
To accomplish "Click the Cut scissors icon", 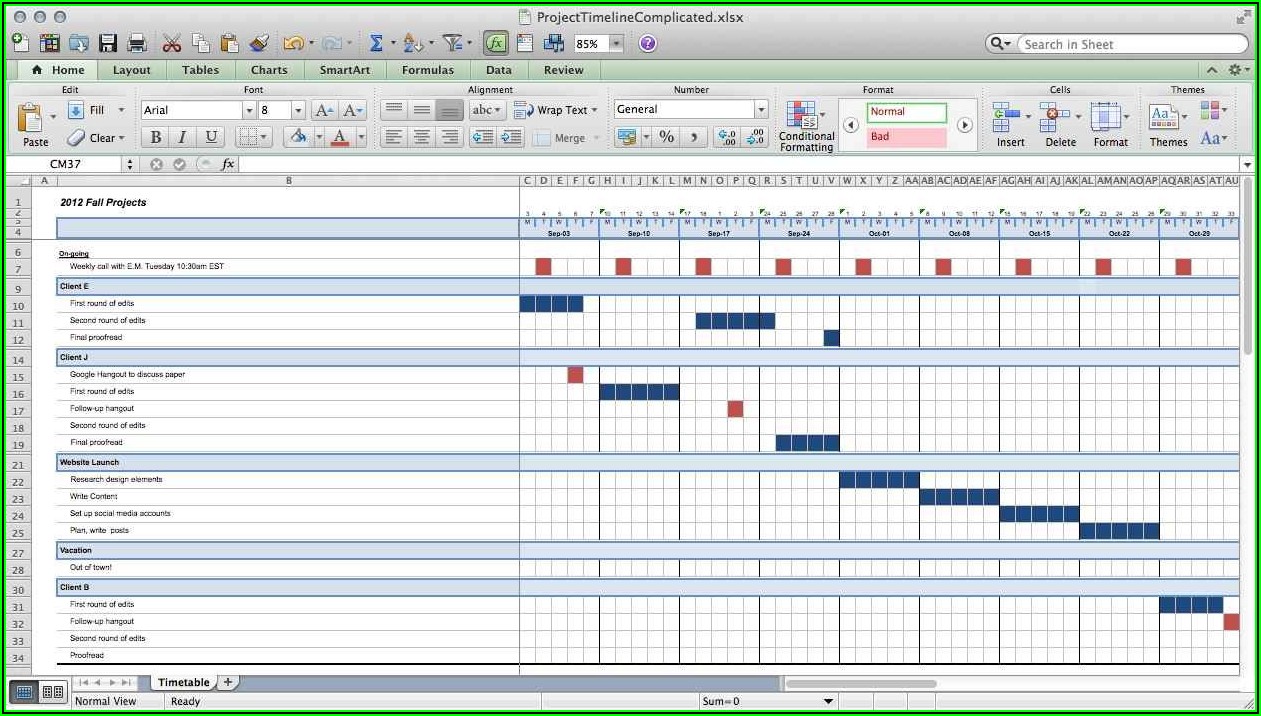I will pos(172,43).
